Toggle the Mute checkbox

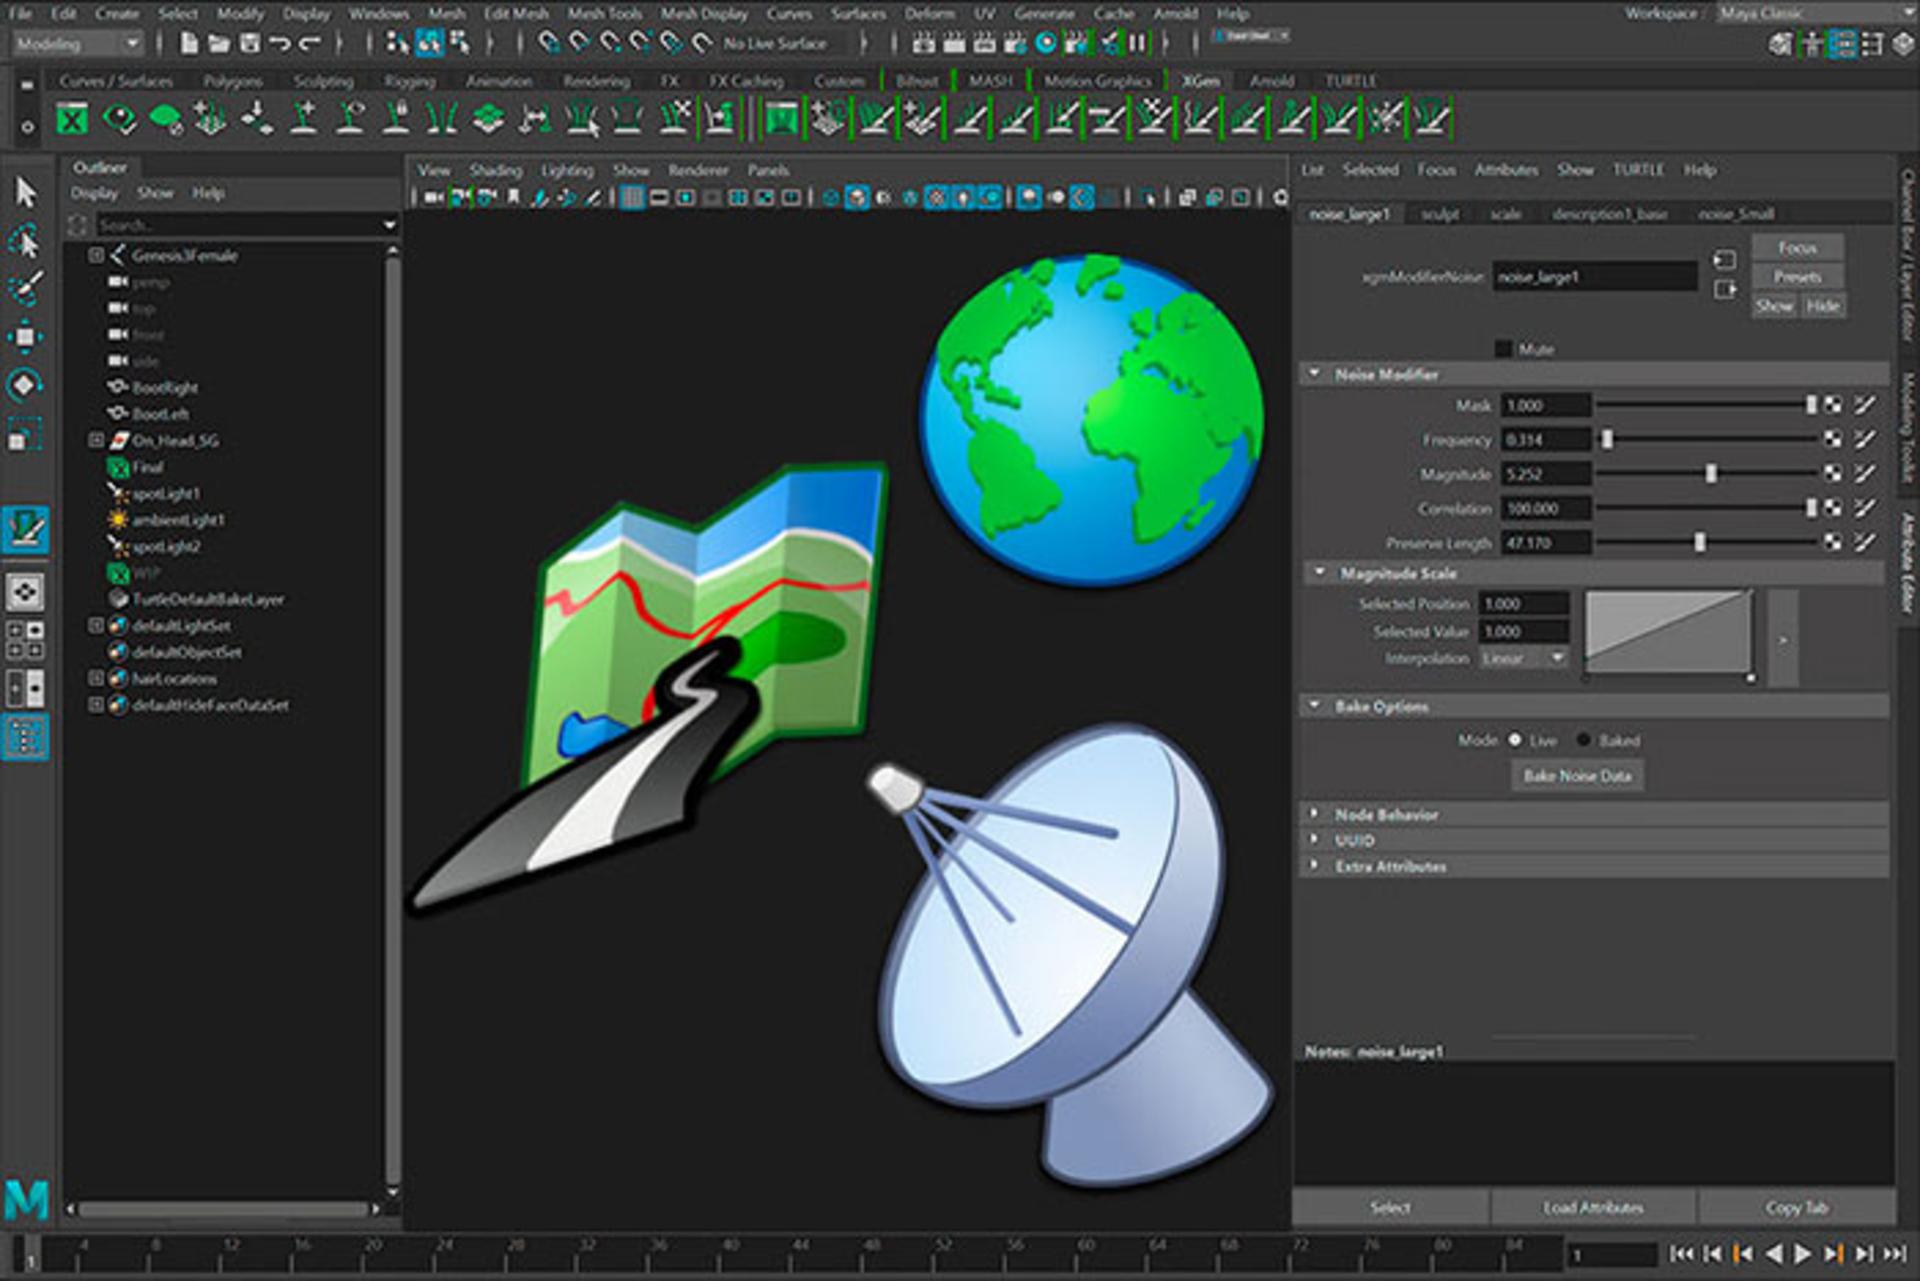1503,348
